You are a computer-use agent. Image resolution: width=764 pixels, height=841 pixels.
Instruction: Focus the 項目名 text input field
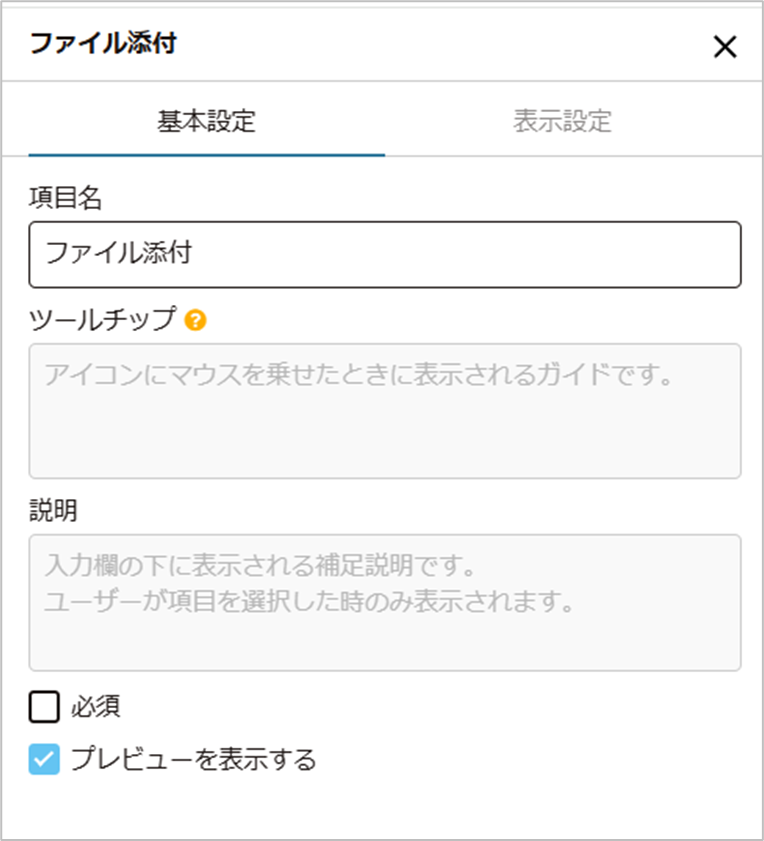pos(385,255)
